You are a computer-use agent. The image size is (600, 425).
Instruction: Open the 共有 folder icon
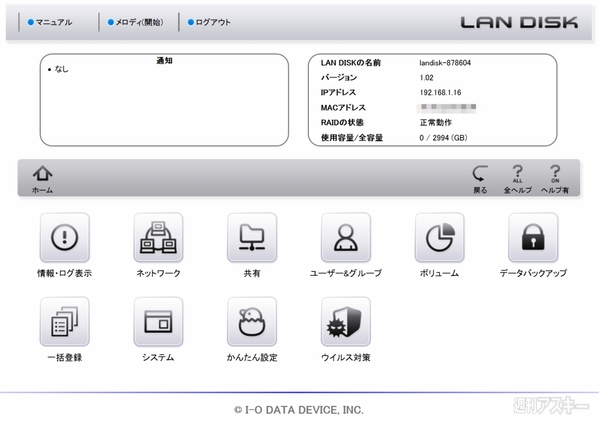(252, 238)
